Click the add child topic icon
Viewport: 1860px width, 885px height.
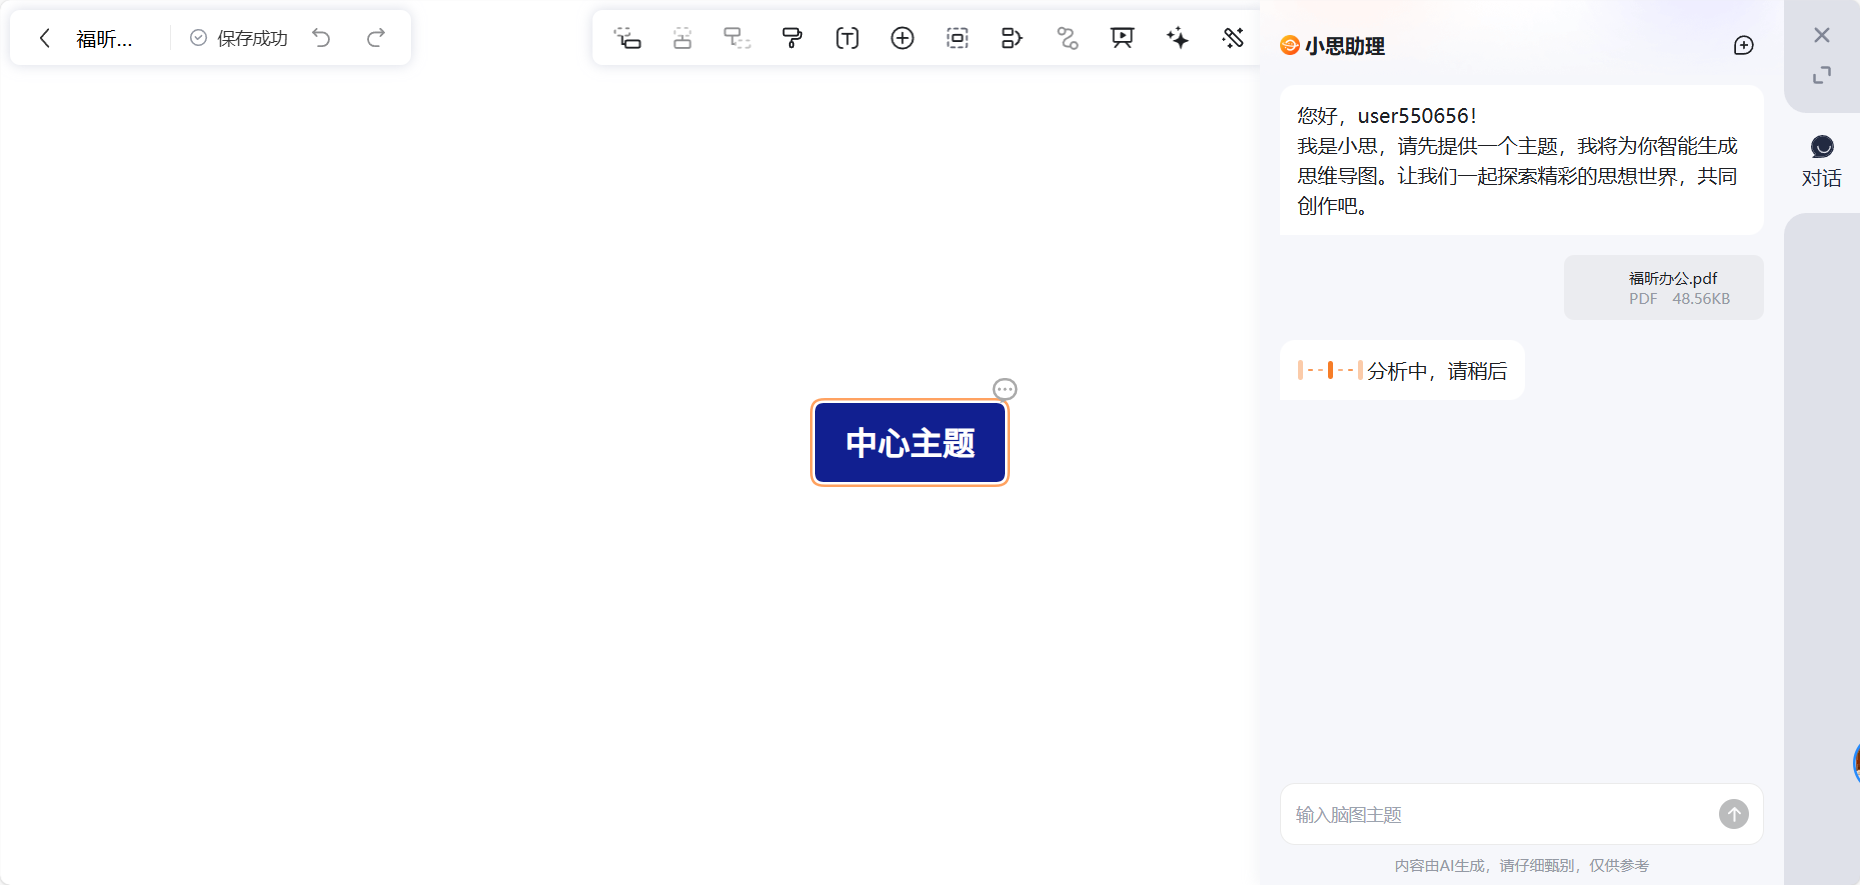[x=628, y=38]
